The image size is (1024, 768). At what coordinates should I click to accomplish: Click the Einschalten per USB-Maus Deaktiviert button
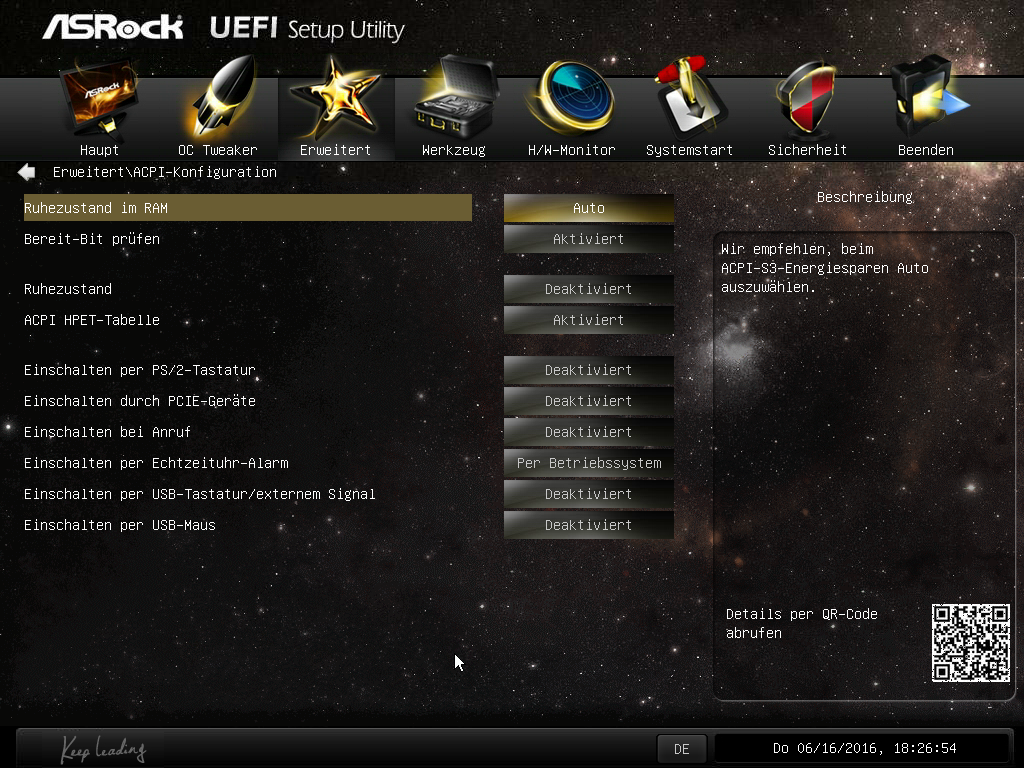click(x=588, y=525)
